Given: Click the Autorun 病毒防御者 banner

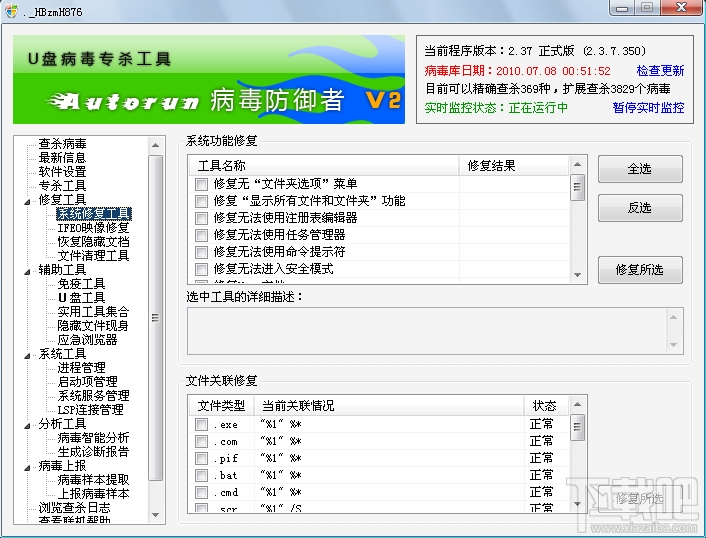Looking at the screenshot, I should (x=209, y=79).
